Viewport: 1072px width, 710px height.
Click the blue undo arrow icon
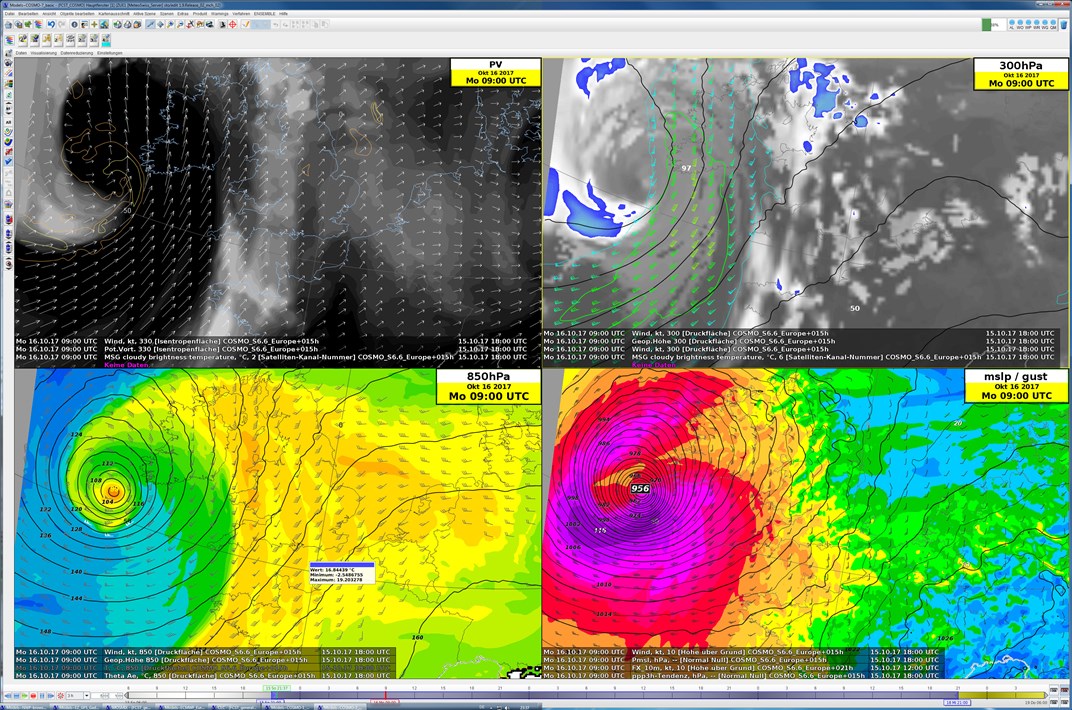(51, 24)
